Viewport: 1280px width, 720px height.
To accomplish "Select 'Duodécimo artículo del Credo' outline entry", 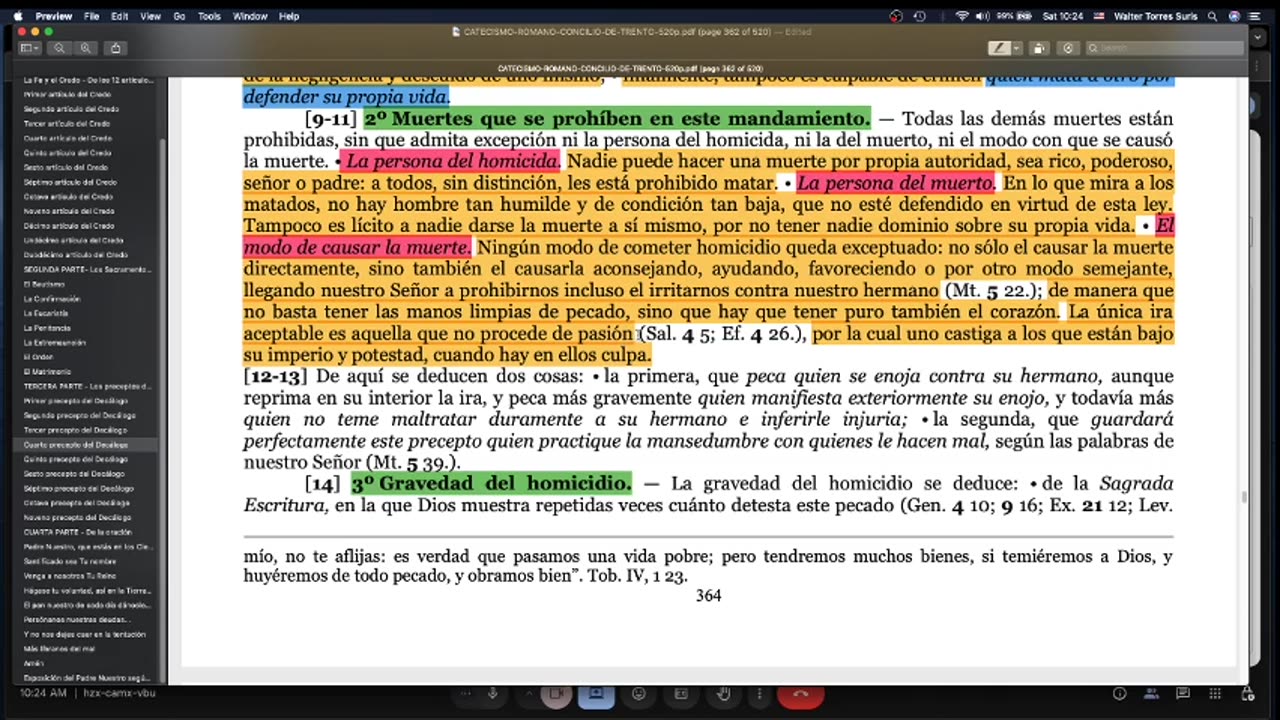I will pyautogui.click(x=75, y=255).
